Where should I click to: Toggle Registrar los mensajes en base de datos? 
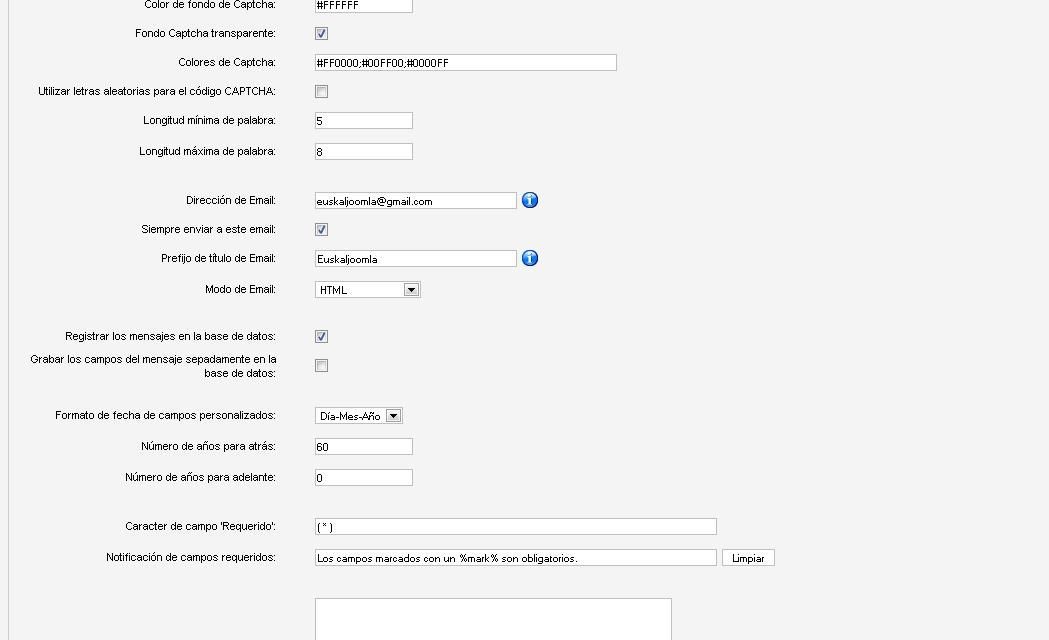[x=321, y=336]
